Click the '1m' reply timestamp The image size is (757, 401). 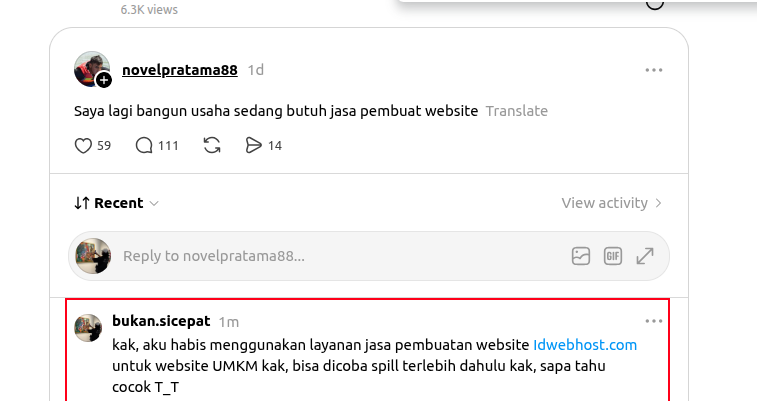click(228, 322)
